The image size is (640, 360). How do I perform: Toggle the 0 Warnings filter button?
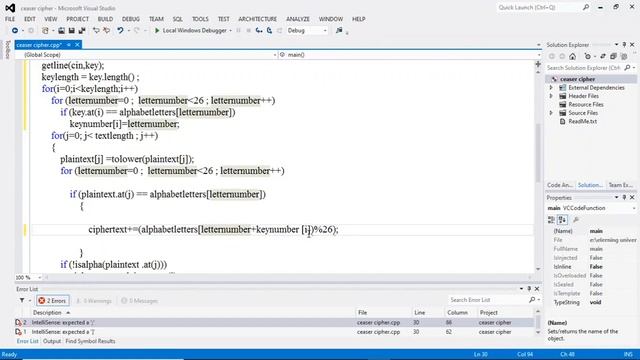point(94,301)
